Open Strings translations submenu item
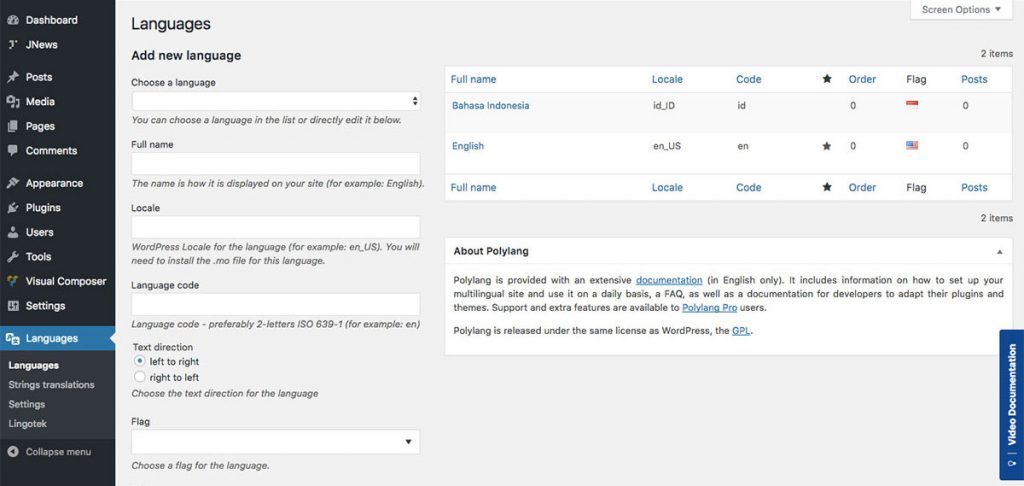Image resolution: width=1024 pixels, height=486 pixels. tap(51, 385)
